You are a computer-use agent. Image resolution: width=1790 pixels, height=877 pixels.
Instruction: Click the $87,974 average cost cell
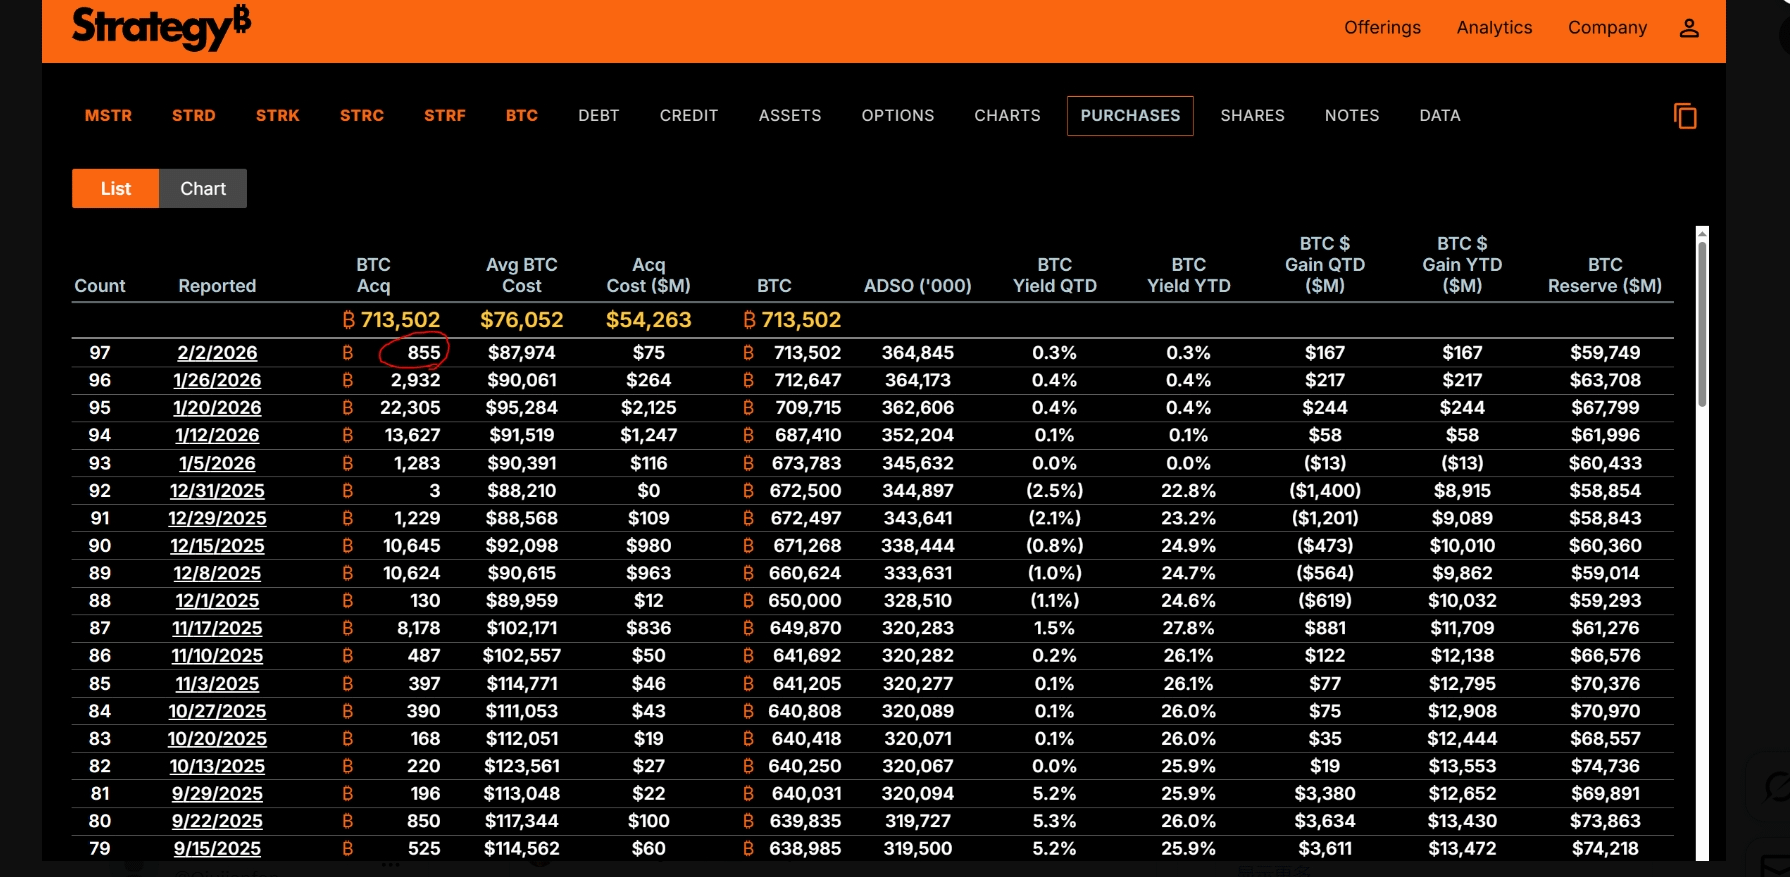point(521,353)
